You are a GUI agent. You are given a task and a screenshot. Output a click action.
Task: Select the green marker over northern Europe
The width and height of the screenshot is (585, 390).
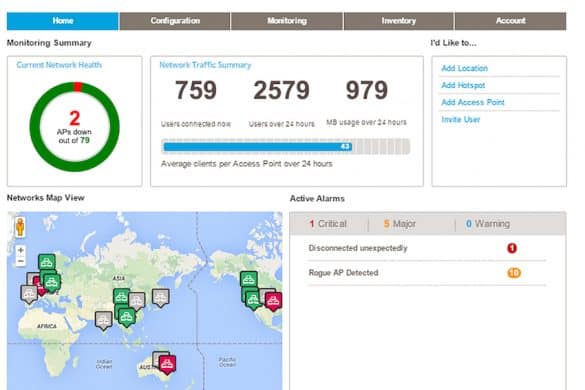click(x=47, y=263)
